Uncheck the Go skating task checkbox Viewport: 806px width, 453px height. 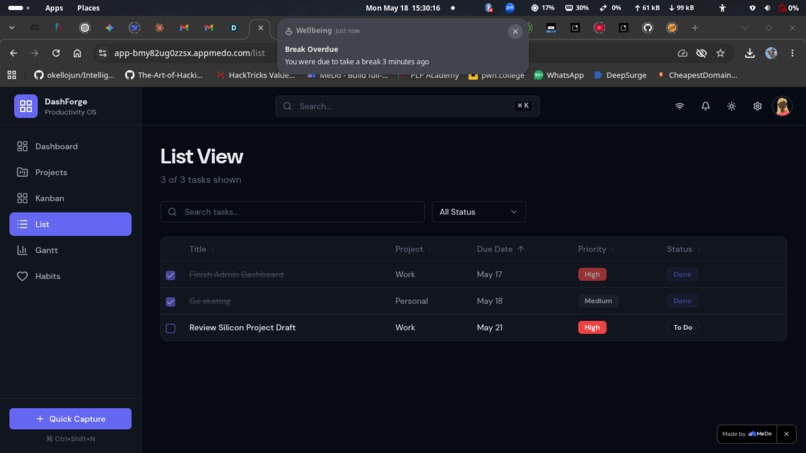(x=171, y=301)
